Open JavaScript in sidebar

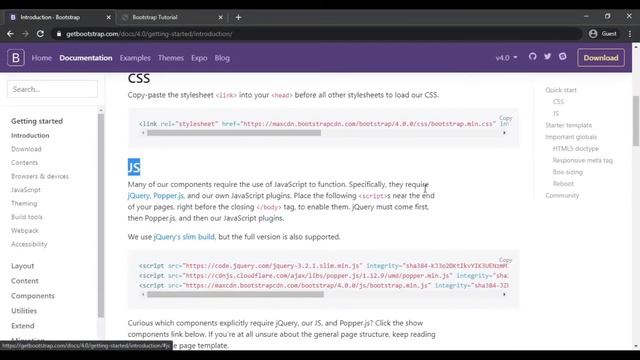26,190
